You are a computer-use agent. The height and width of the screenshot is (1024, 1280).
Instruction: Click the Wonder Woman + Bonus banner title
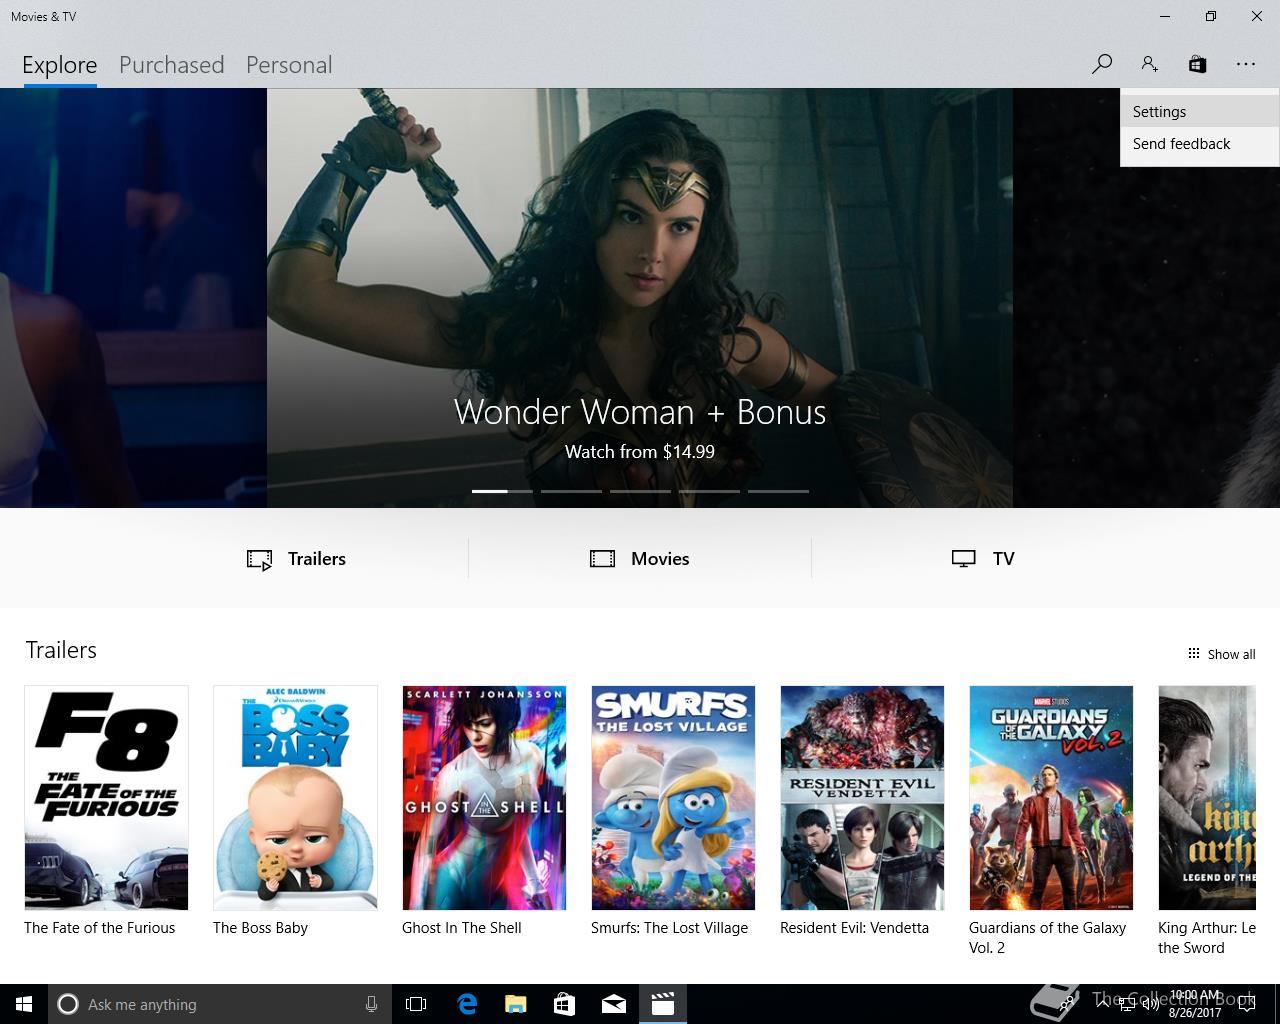pos(640,412)
